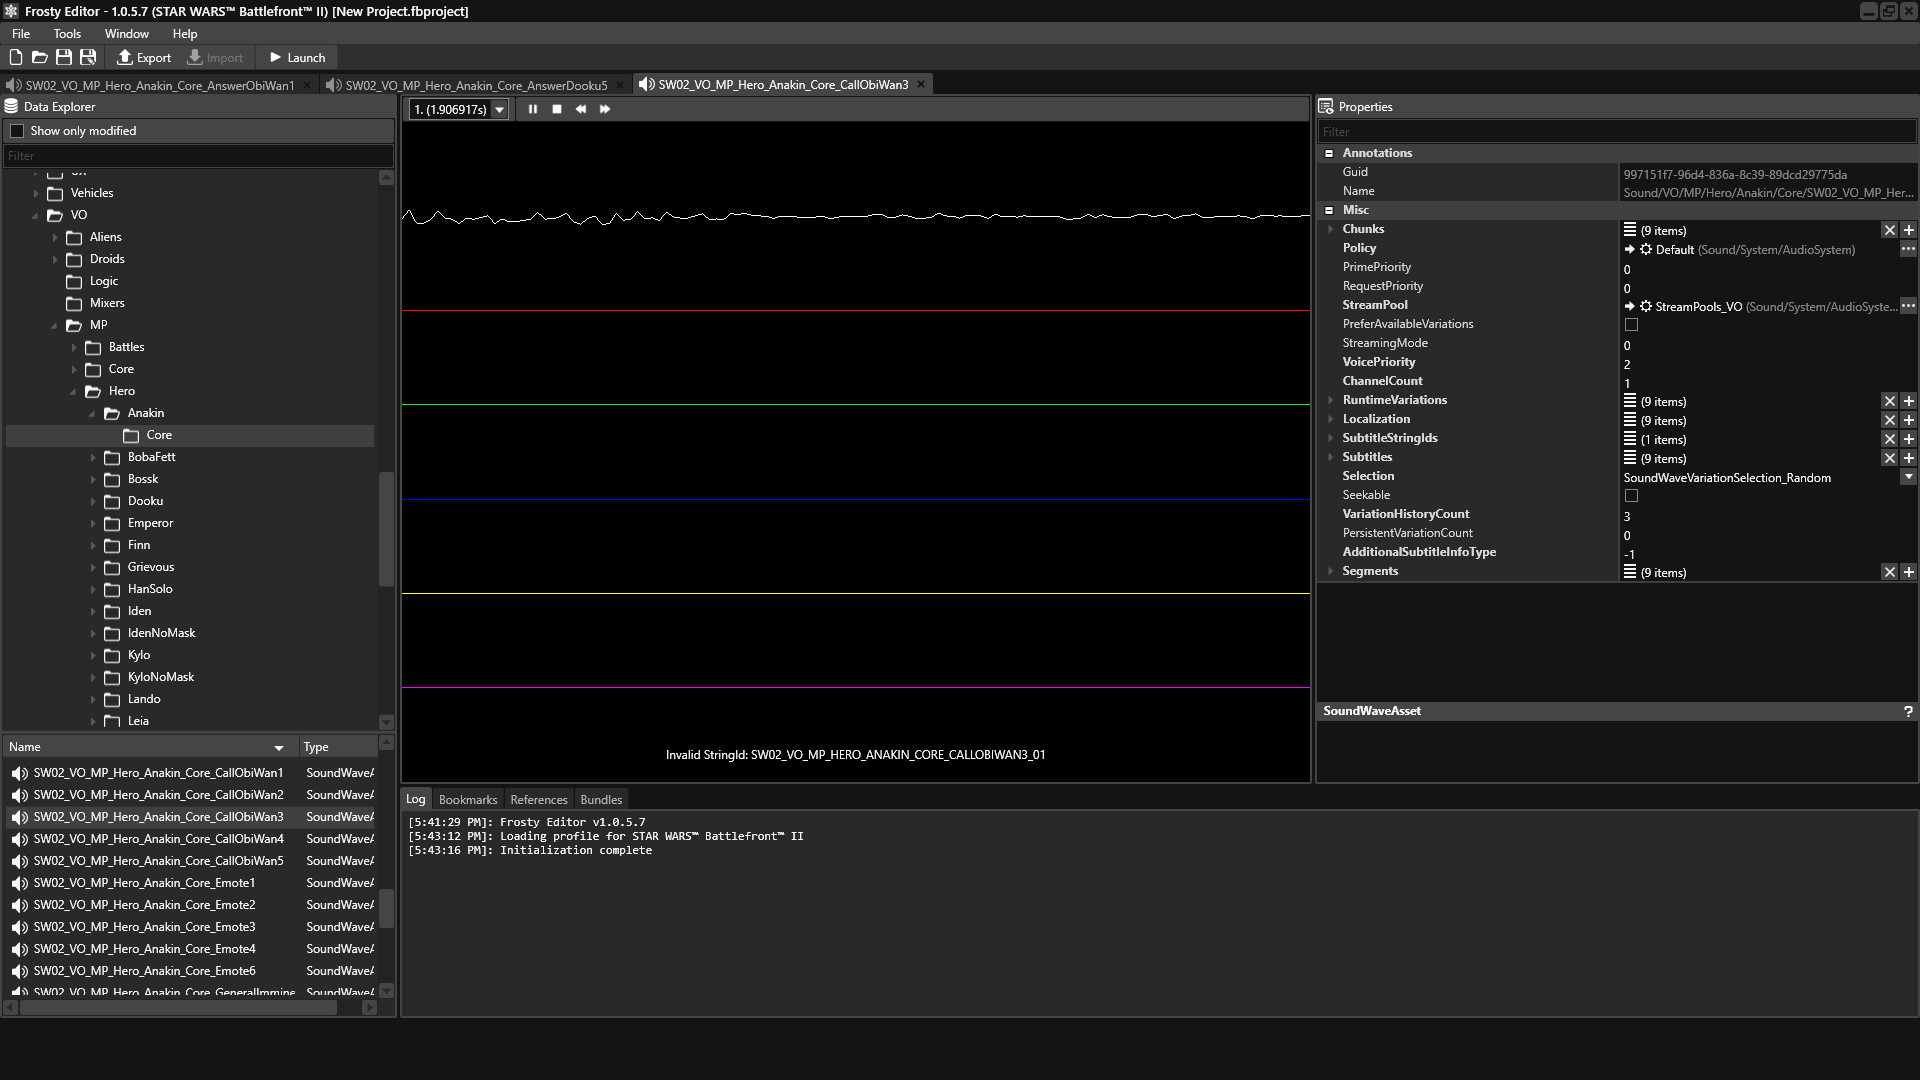Select the Bookmarks tab in bottom panel
Viewport: 1920px width, 1080px height.
tap(468, 799)
